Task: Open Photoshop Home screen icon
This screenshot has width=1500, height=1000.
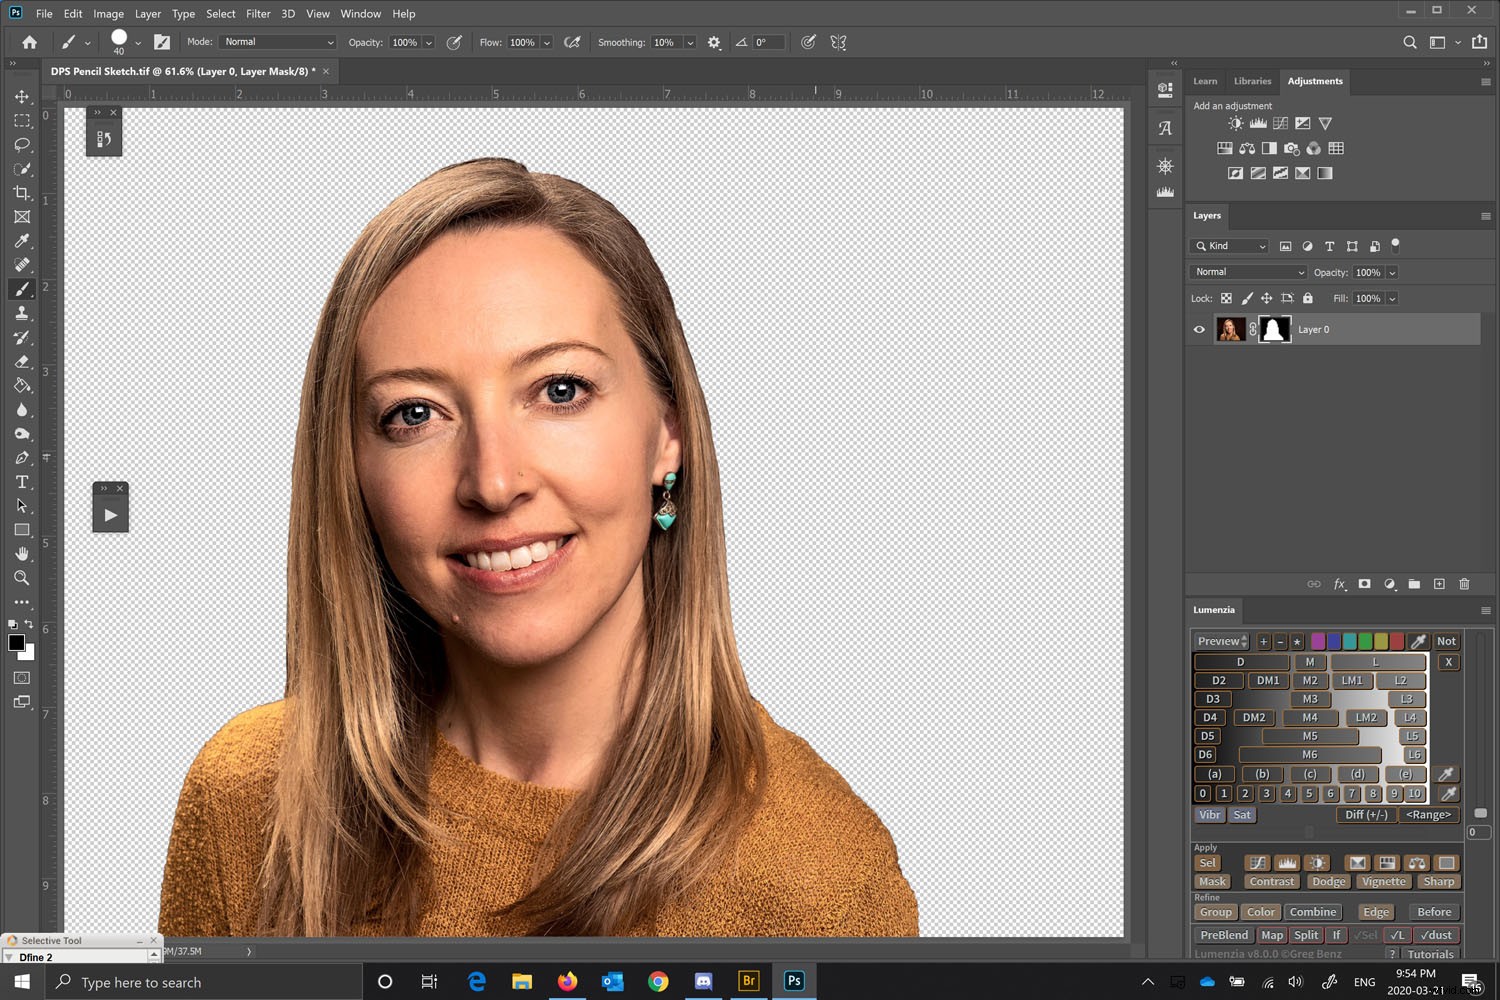Action: click(28, 42)
